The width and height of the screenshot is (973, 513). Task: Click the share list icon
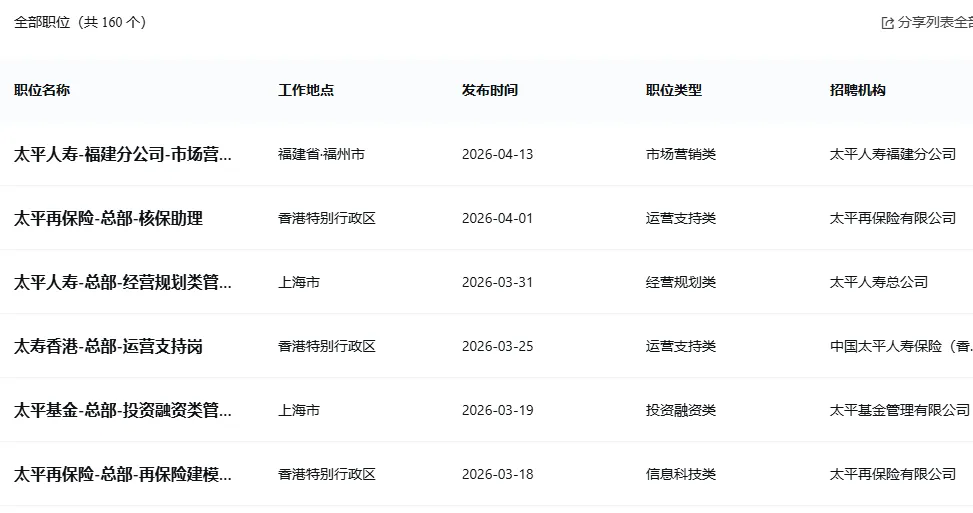[887, 23]
